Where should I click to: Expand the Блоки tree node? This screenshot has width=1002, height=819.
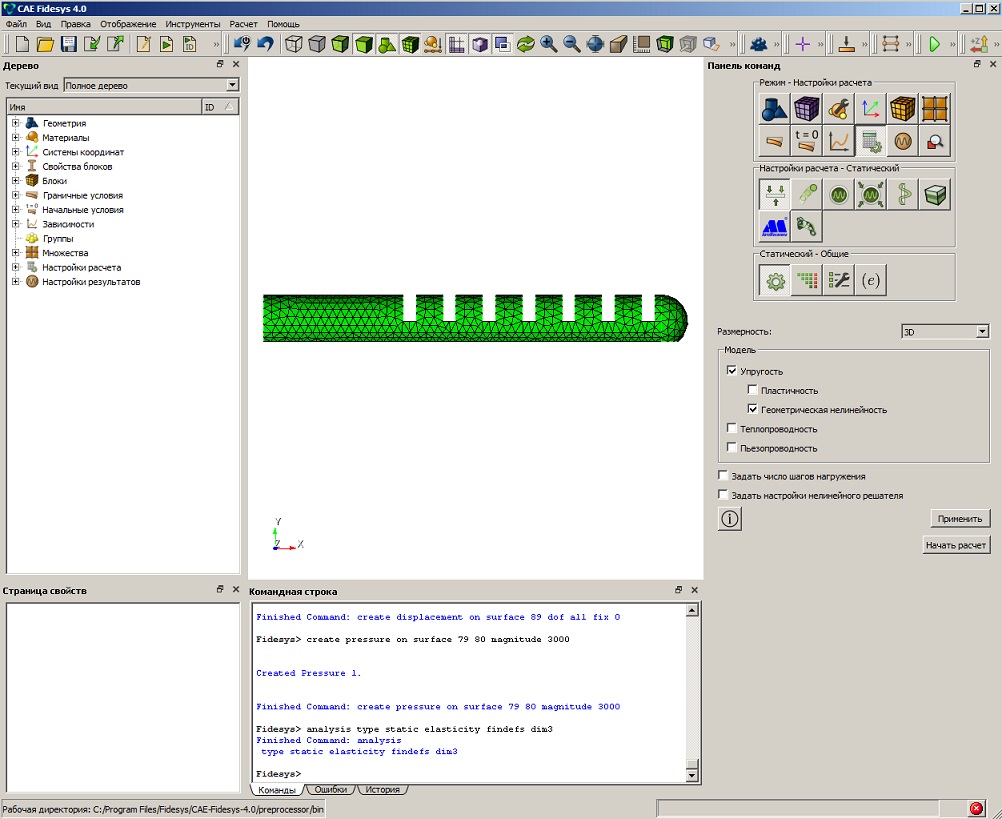click(x=16, y=181)
